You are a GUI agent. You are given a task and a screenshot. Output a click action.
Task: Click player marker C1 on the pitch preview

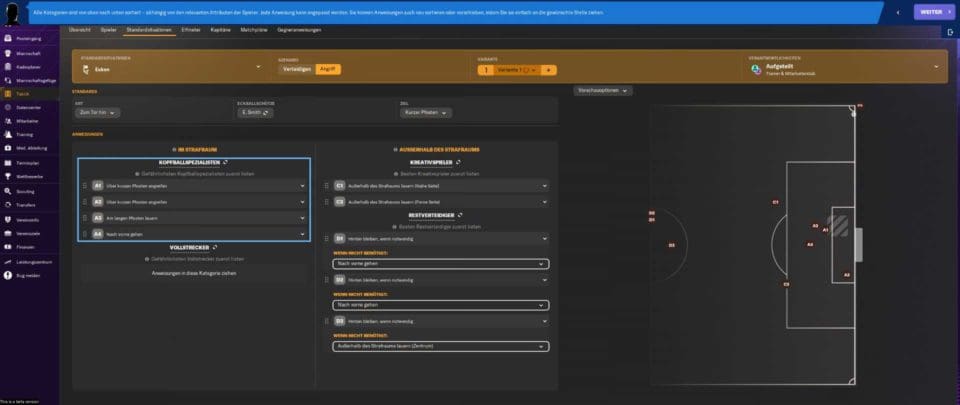pyautogui.click(x=775, y=202)
